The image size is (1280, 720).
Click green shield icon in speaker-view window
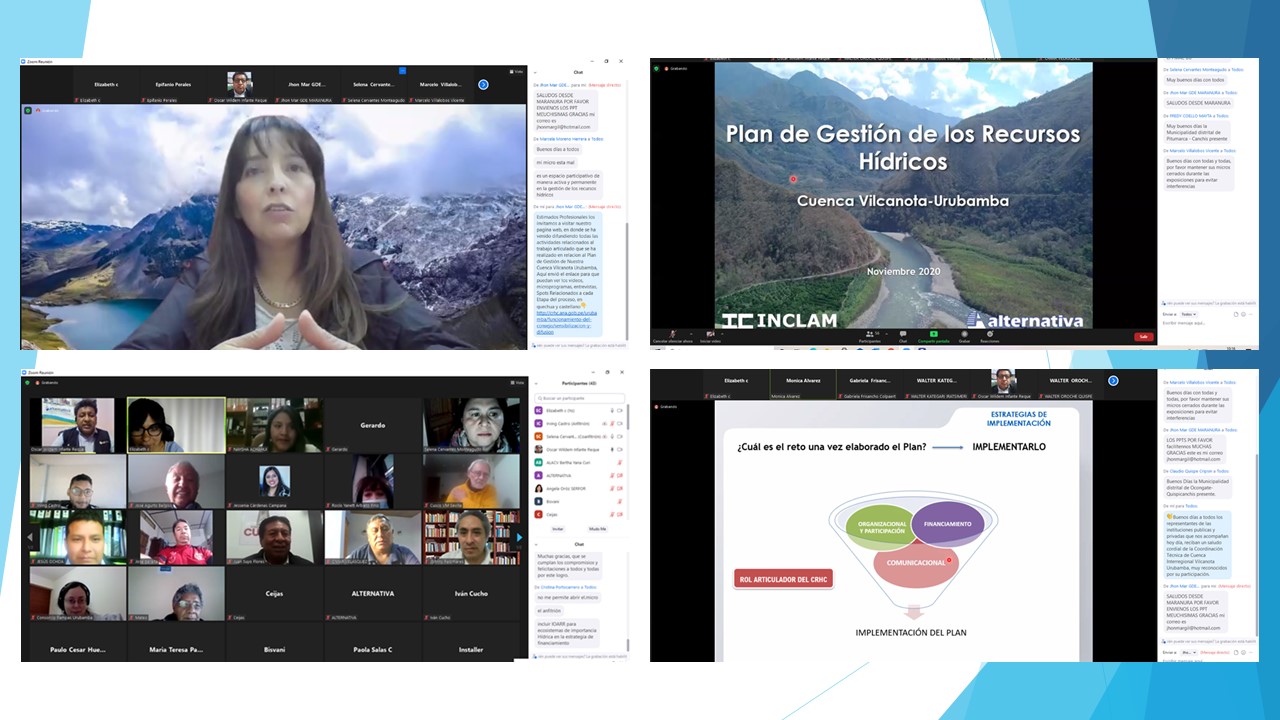tap(28, 110)
